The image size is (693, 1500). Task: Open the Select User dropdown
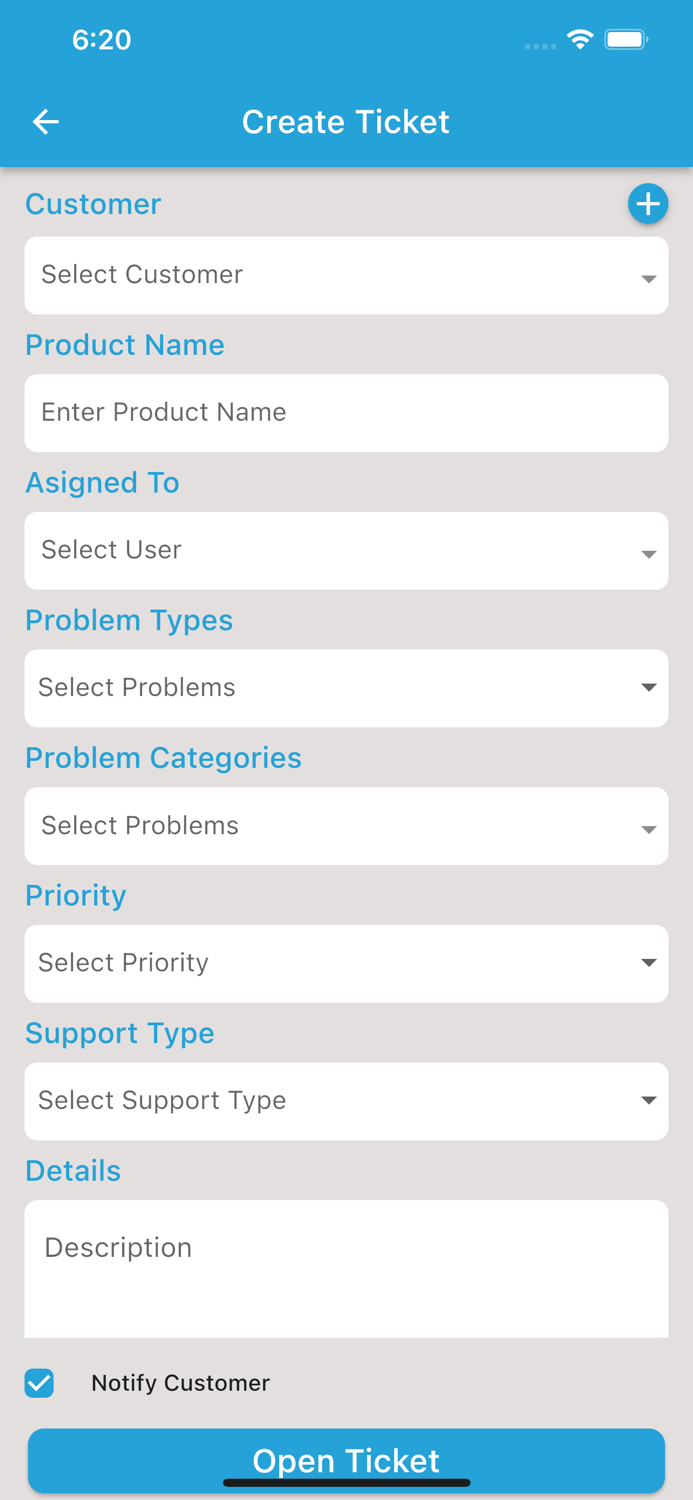click(x=346, y=551)
